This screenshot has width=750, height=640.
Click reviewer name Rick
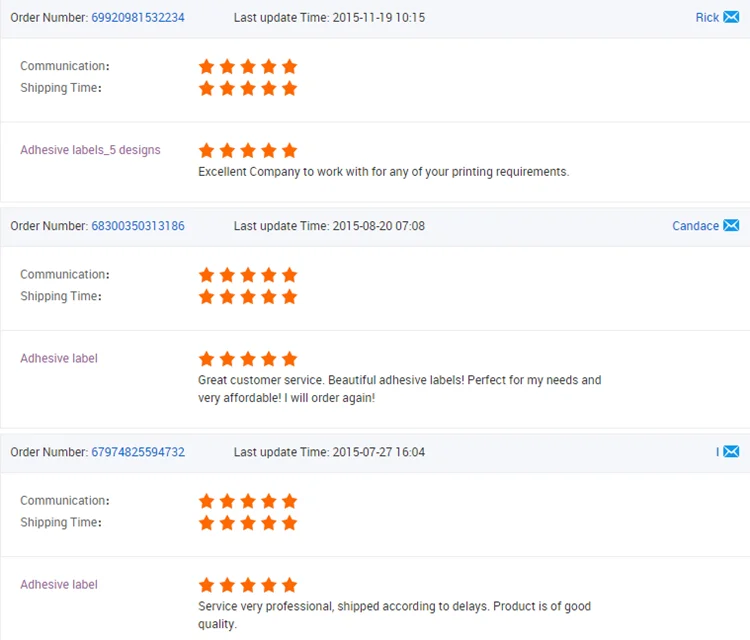[707, 18]
